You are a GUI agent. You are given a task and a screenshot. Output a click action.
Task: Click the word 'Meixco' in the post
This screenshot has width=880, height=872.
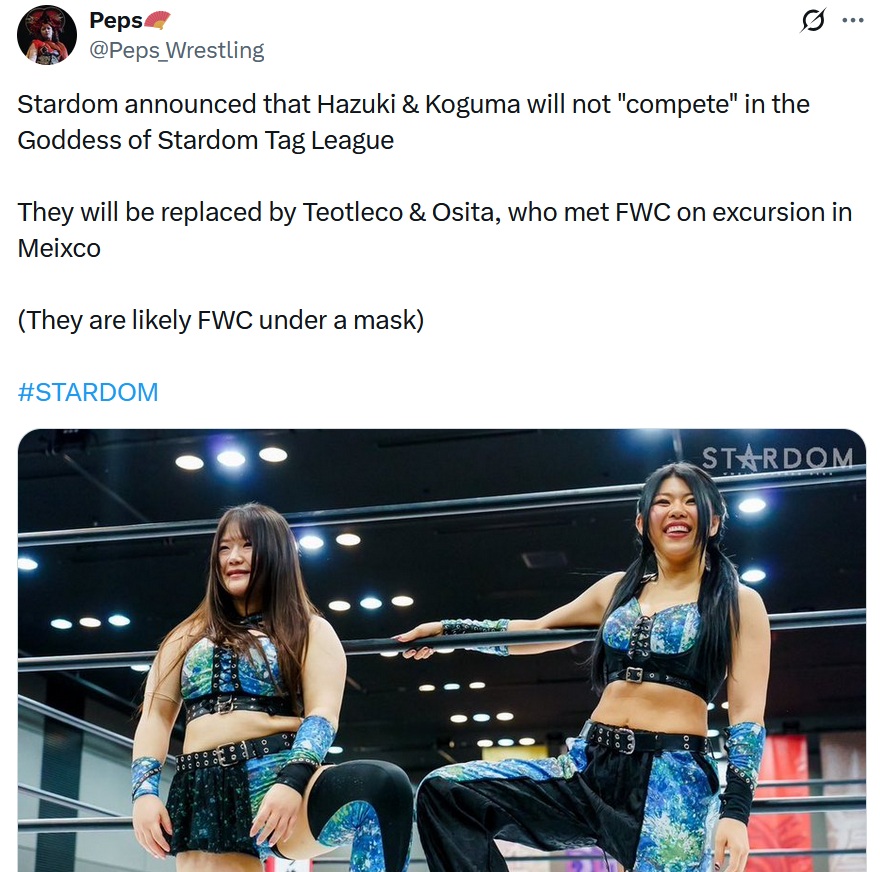point(59,248)
